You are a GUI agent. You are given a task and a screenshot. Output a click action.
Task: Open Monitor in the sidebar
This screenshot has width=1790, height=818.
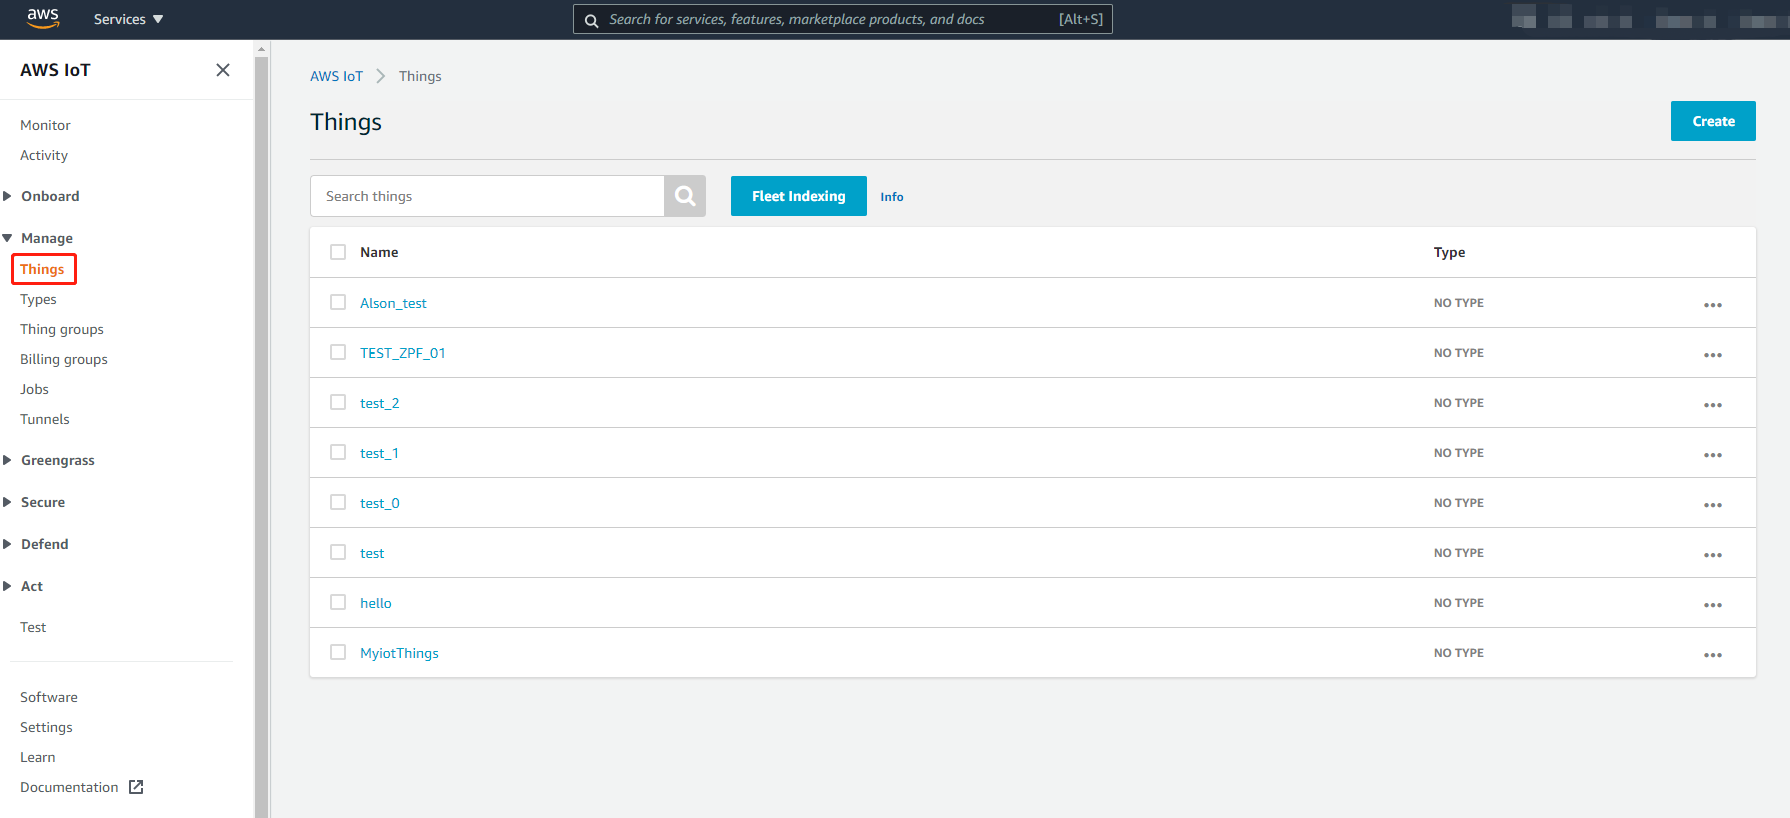click(x=45, y=125)
